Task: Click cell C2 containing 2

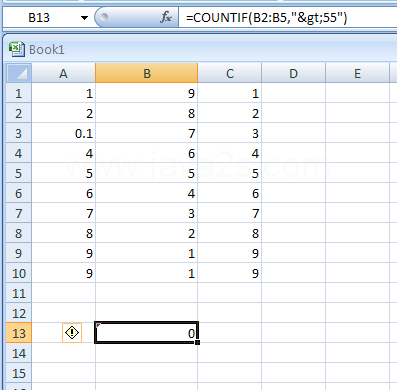Action: (230, 113)
